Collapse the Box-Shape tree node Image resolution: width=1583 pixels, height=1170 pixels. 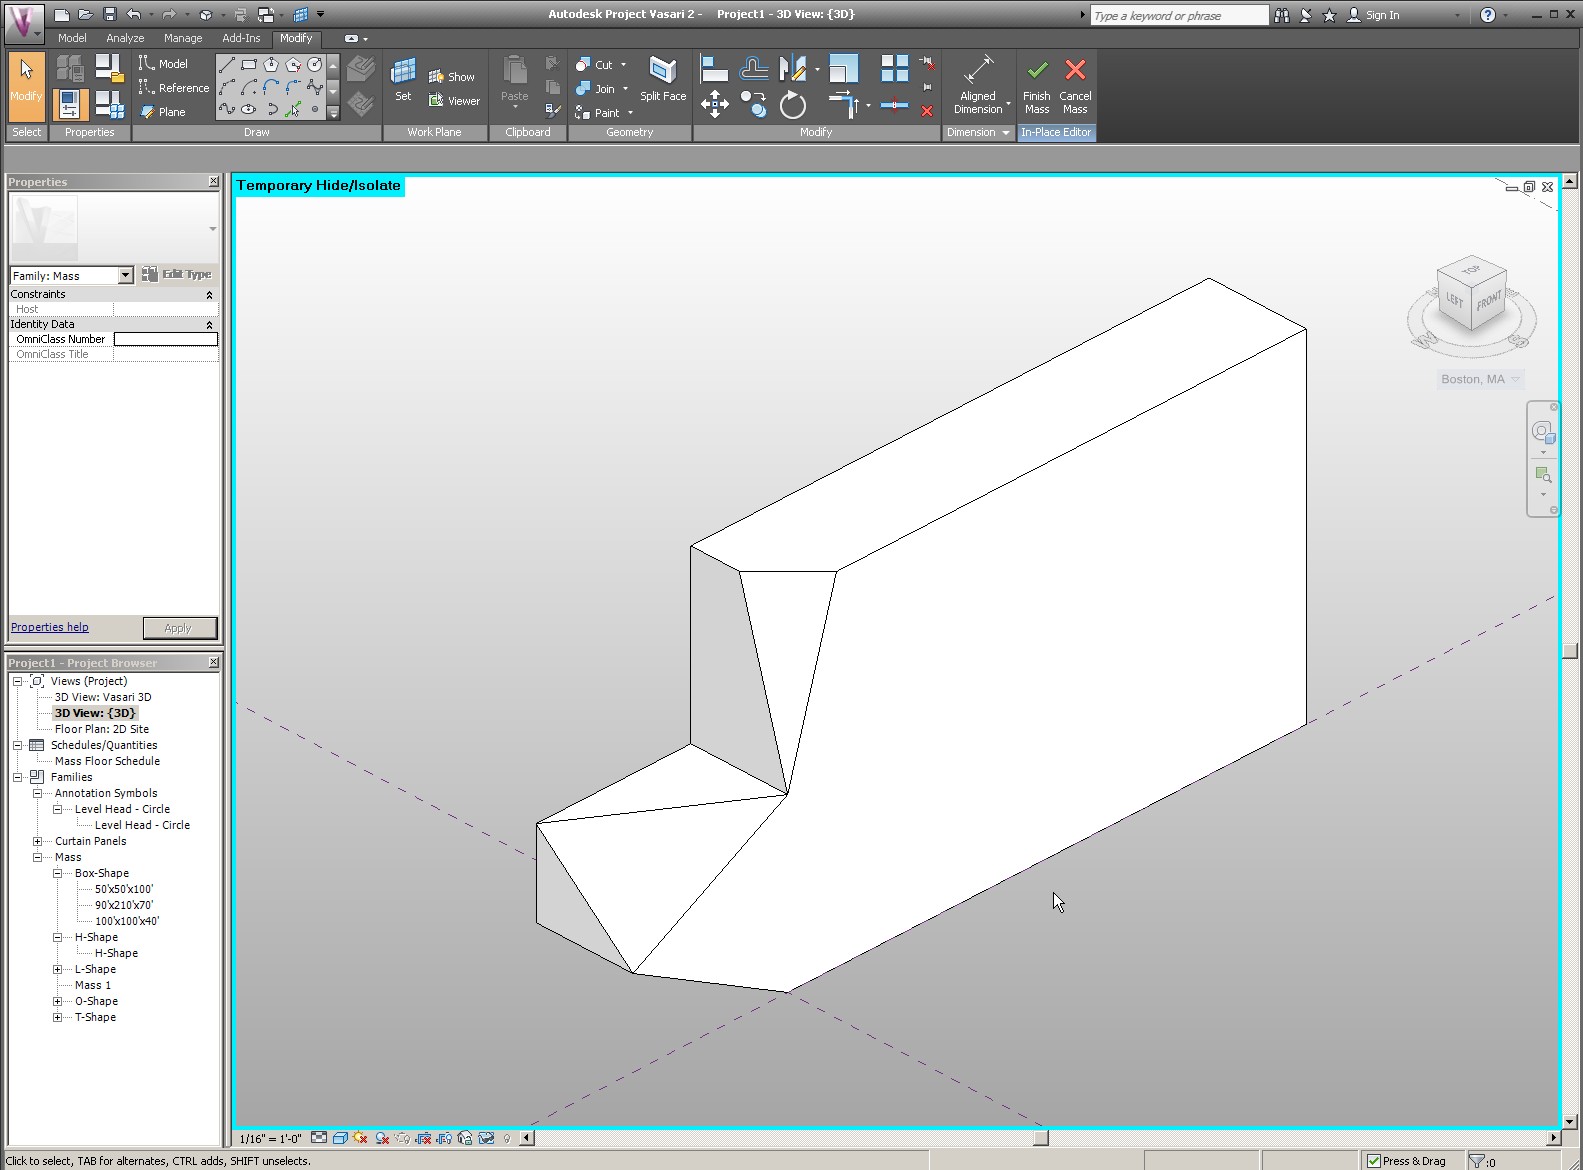[x=58, y=873]
